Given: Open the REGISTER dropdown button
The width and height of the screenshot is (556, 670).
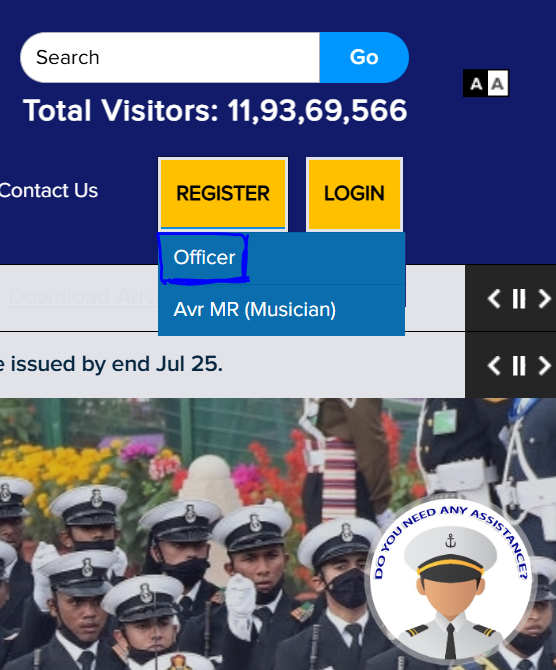Looking at the screenshot, I should [223, 194].
